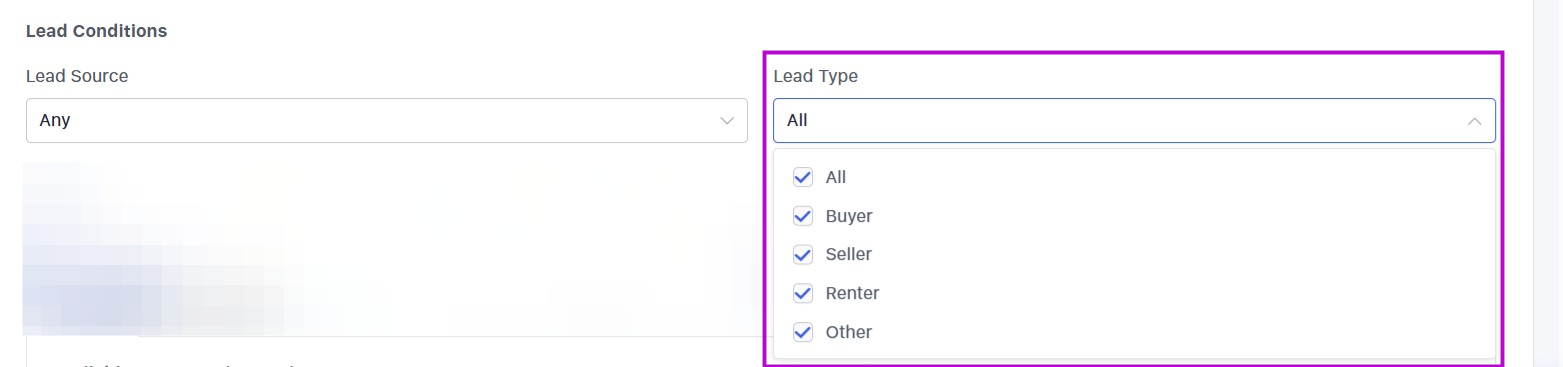
Task: Click the vertical scrollbar on the right edge
Action: (1547, 183)
